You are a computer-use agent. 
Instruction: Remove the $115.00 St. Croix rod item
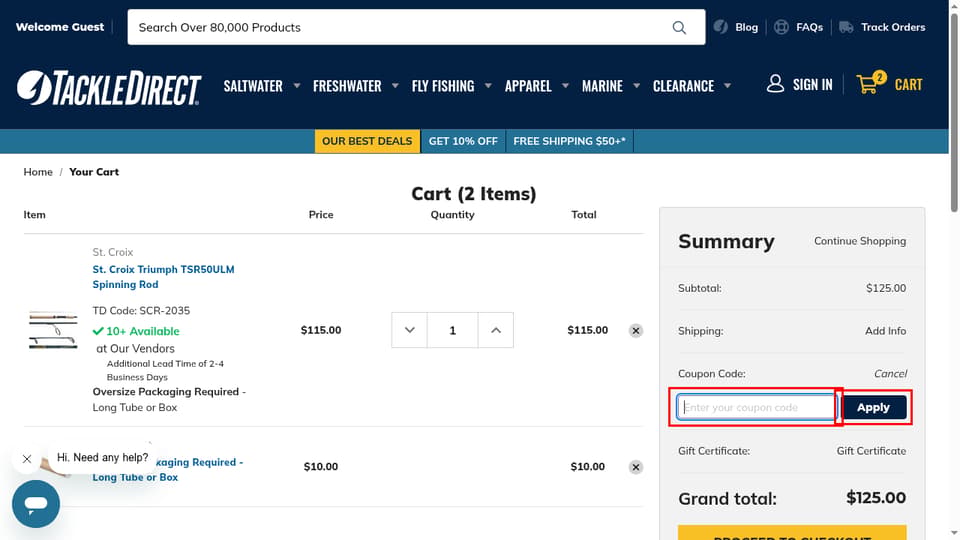click(x=636, y=331)
